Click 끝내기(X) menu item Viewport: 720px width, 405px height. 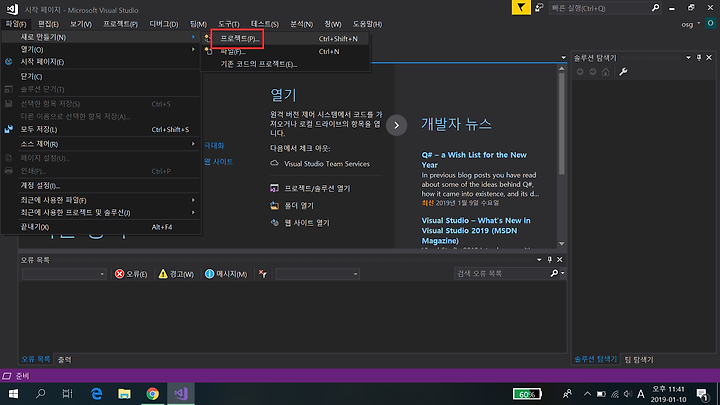[101, 227]
